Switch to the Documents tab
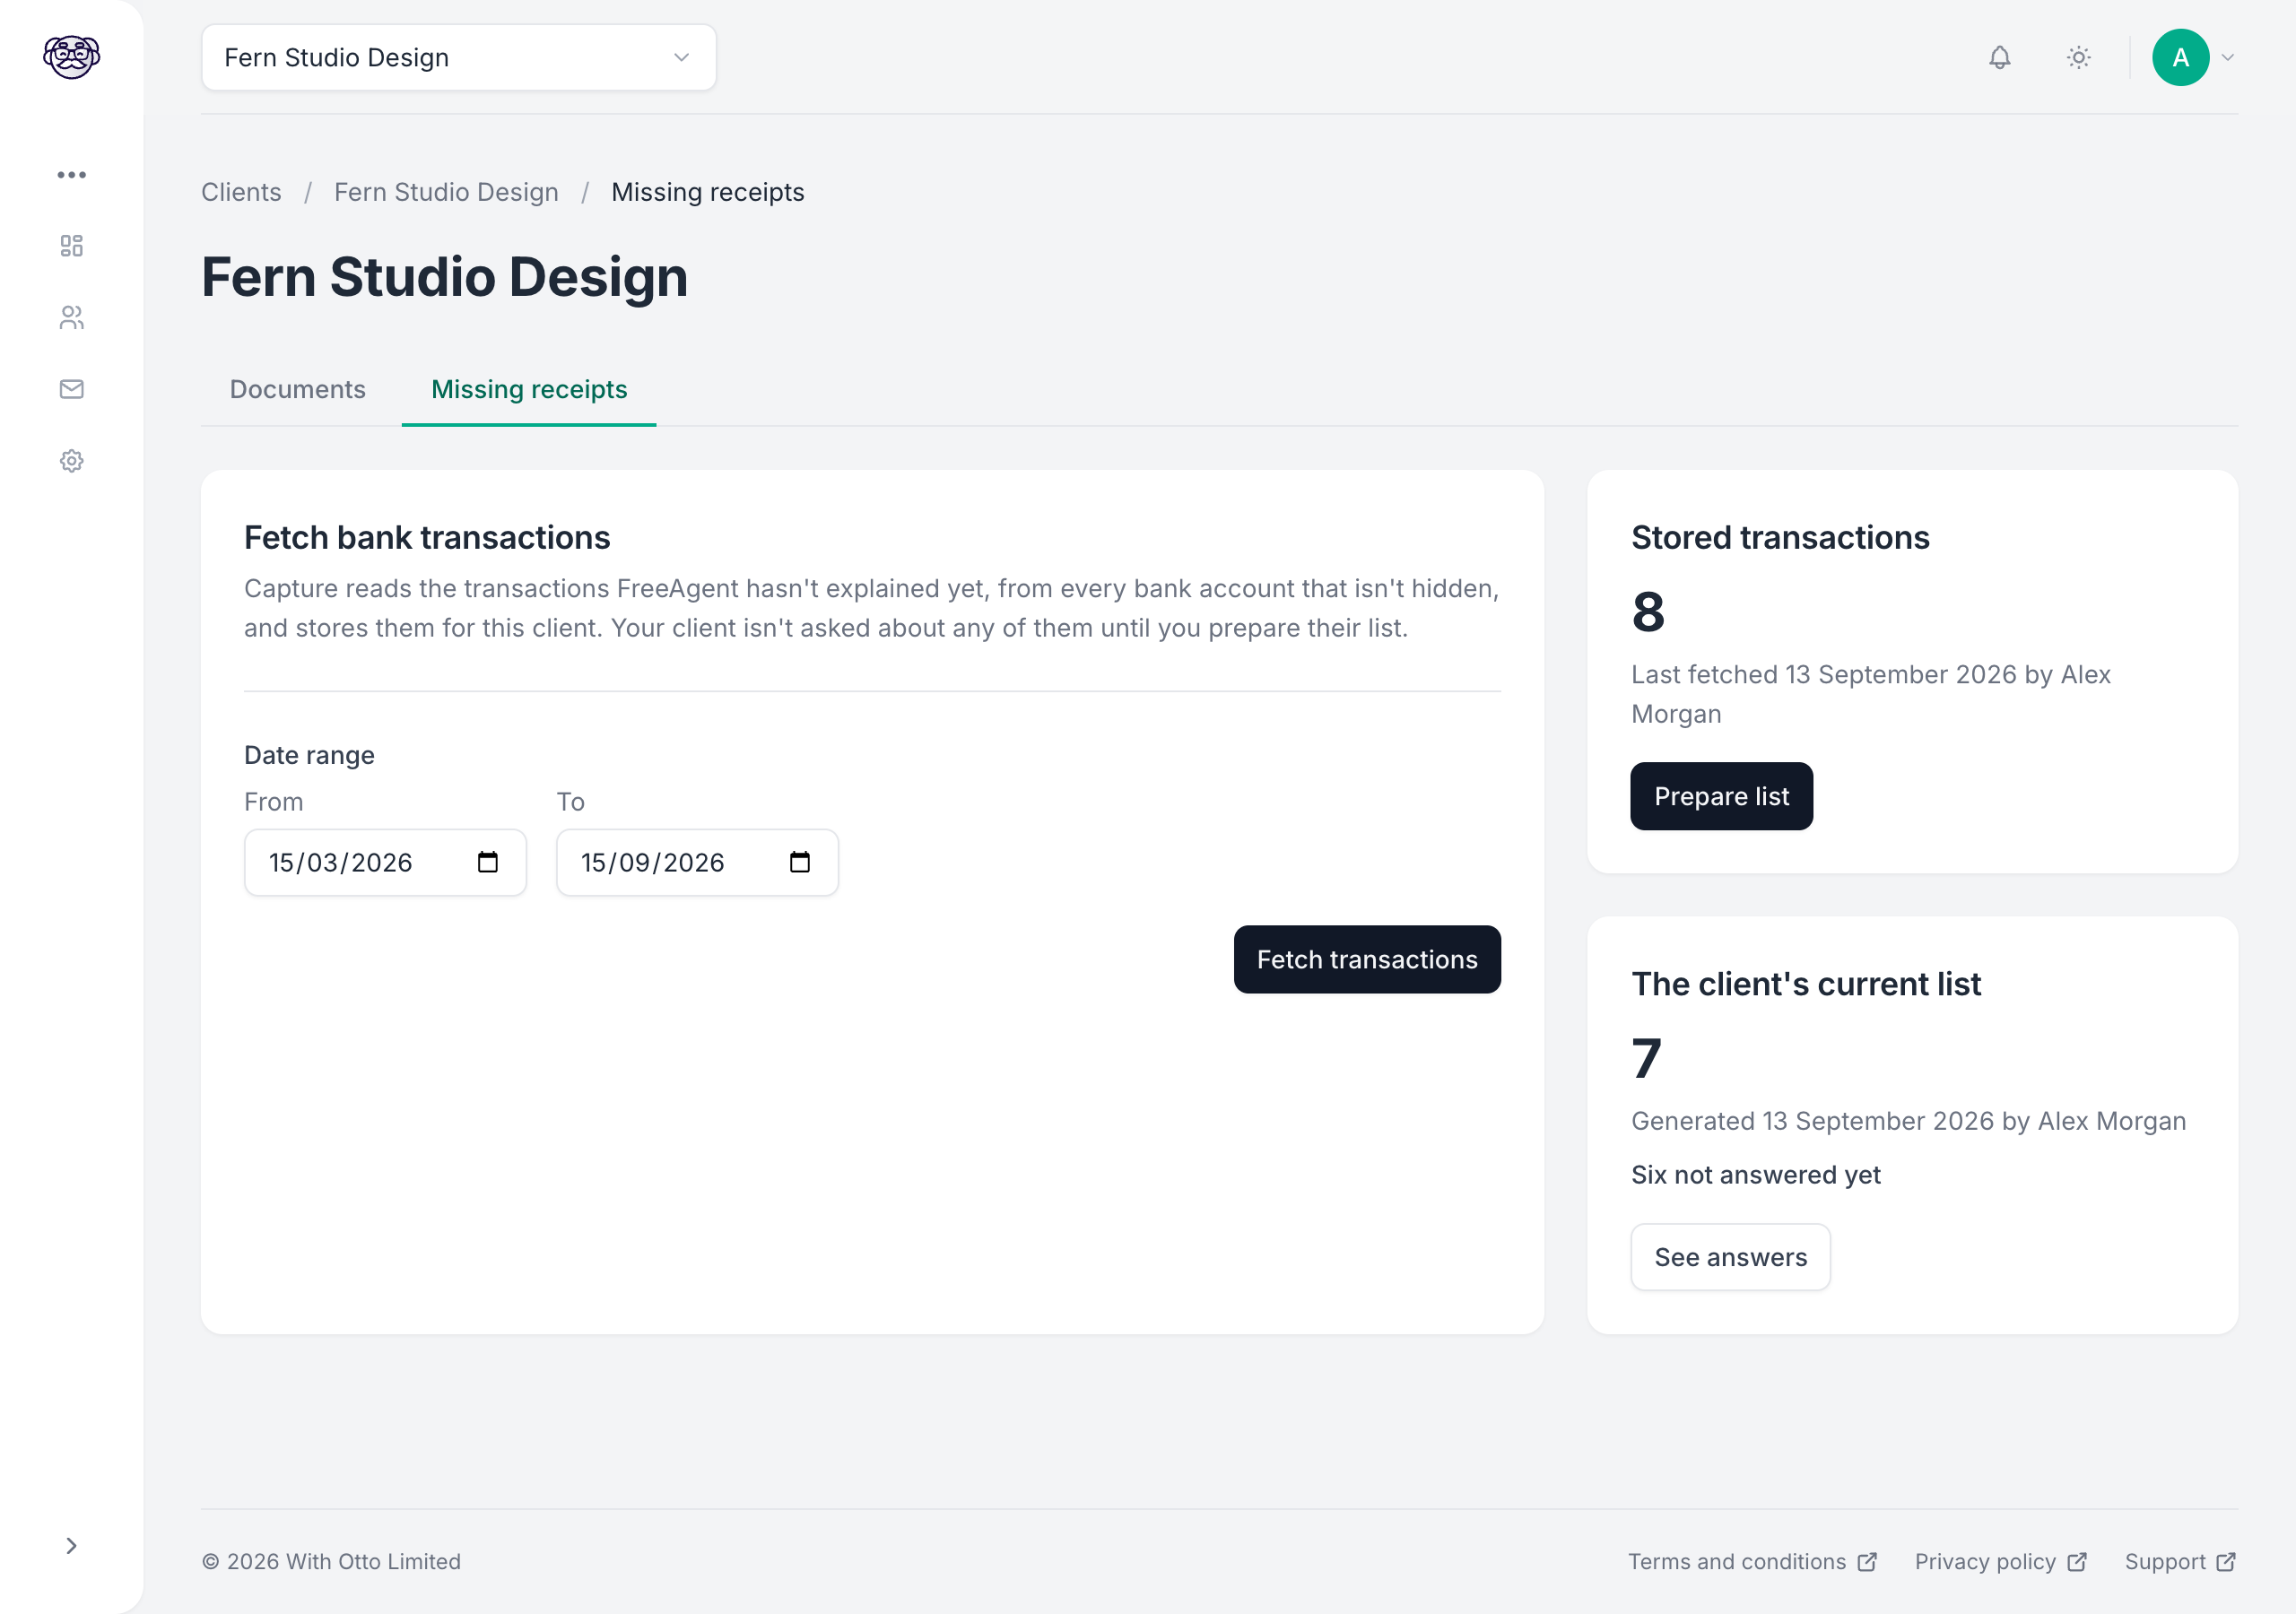Viewport: 2296px width, 1614px height. [298, 389]
